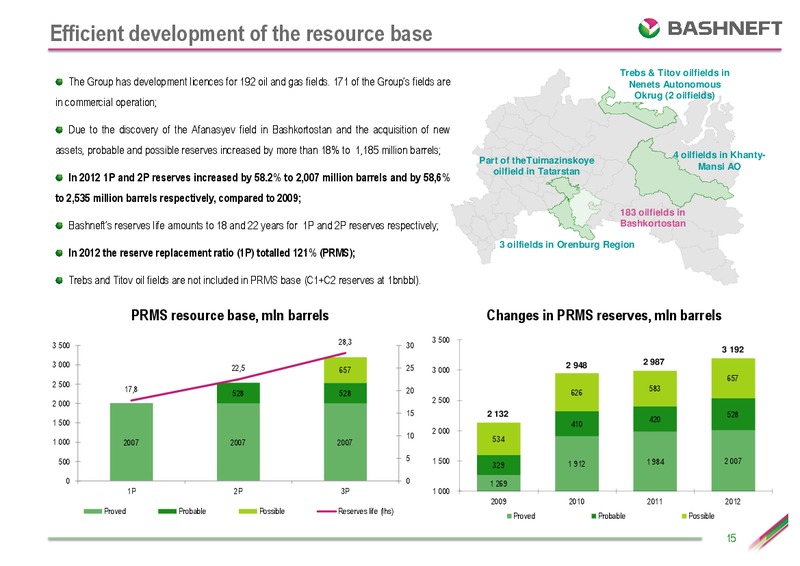Click the "Trebs & Titov oilfields in Nenets Autonomous Okrug" map label

point(674,84)
